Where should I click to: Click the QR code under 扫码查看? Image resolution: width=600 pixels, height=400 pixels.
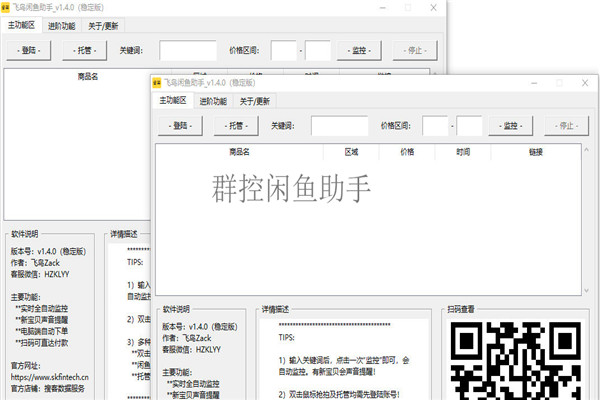point(515,361)
